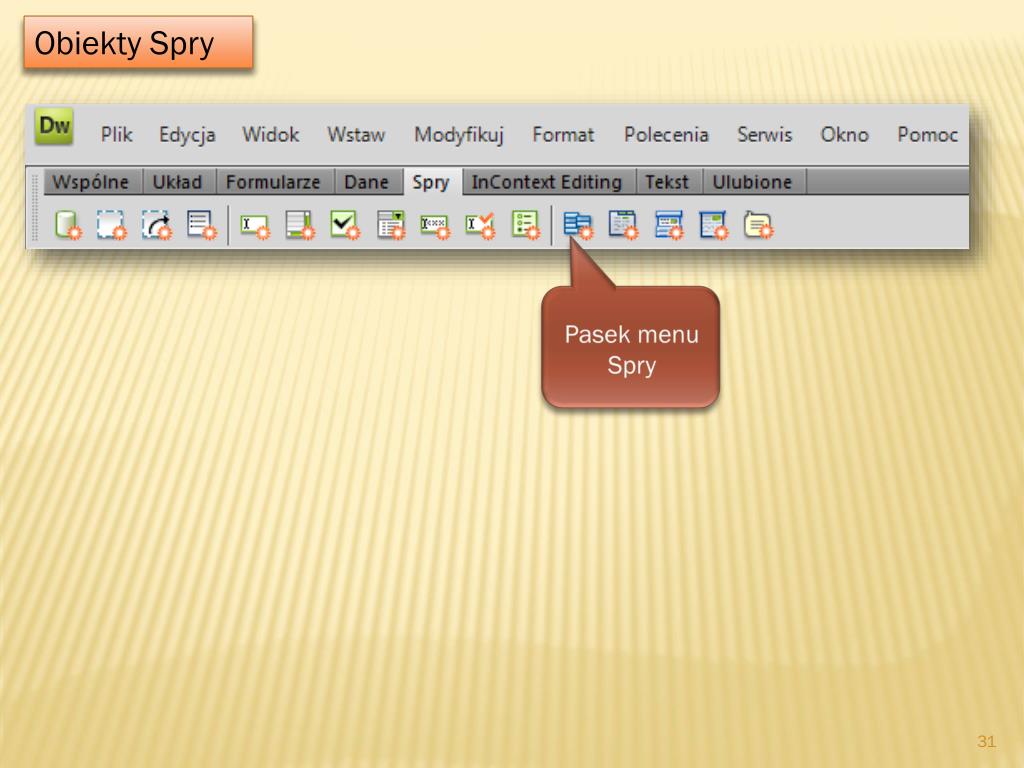Image resolution: width=1024 pixels, height=768 pixels.
Task: Insert Spry Collapsible Panel widget
Action: click(713, 225)
